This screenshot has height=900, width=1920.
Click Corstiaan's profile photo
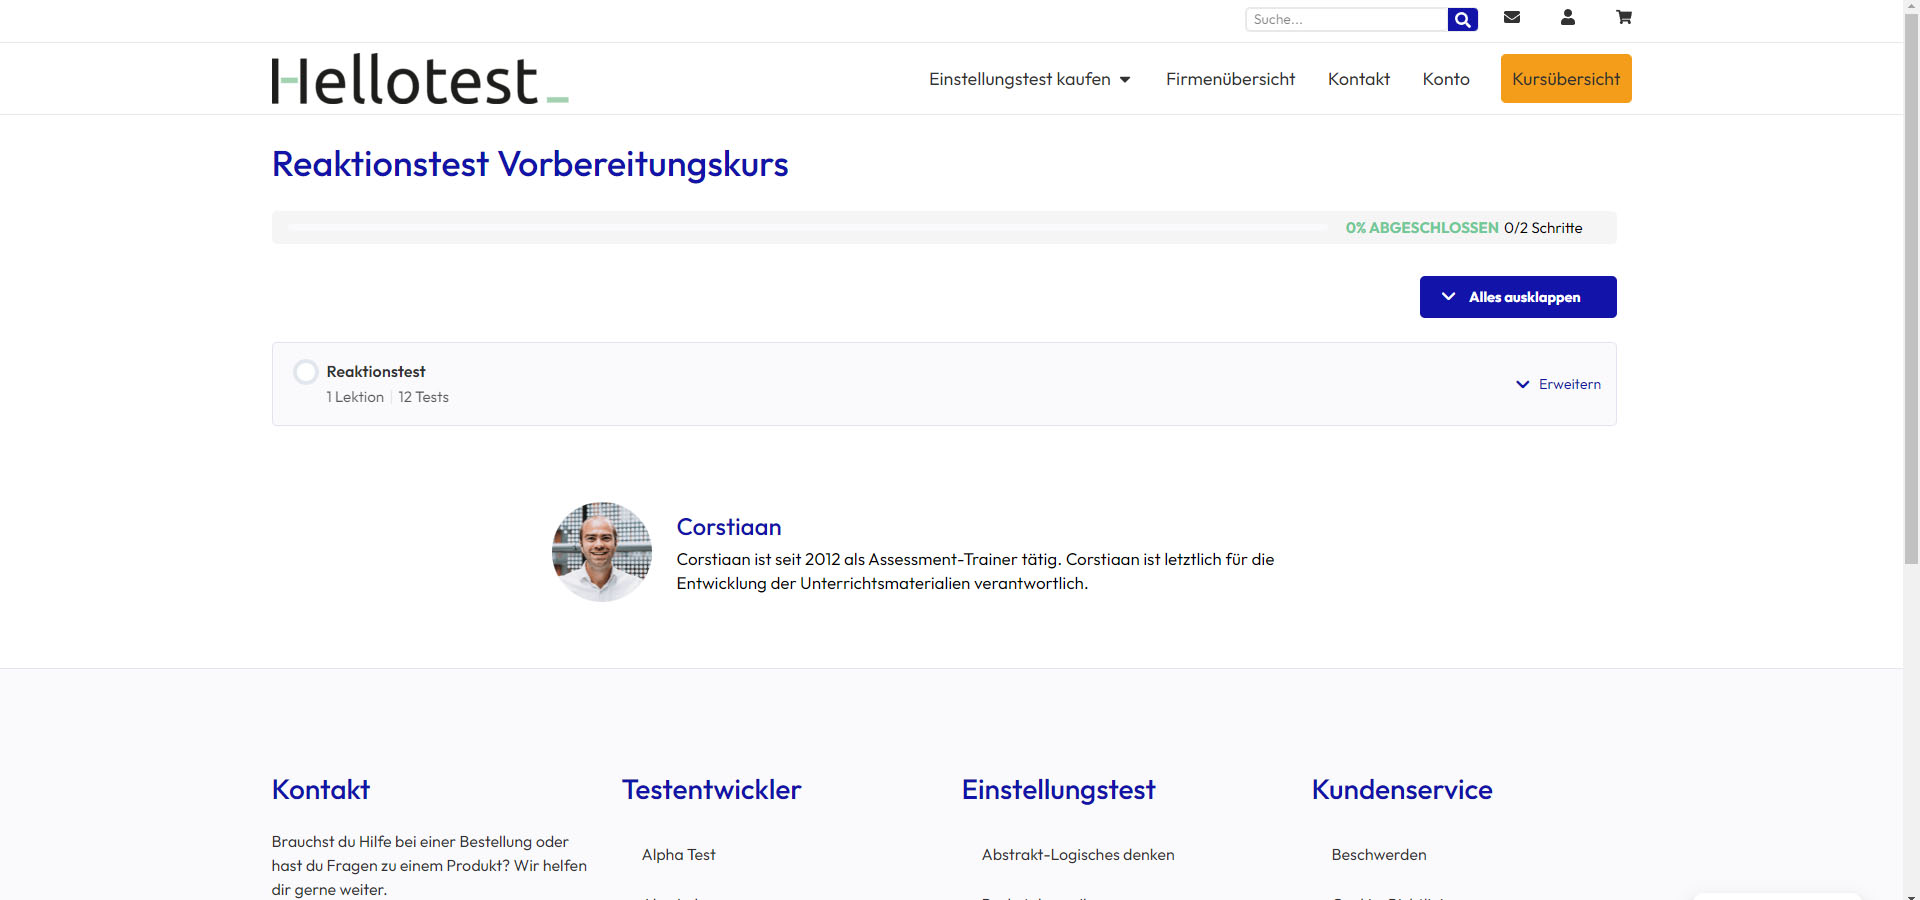click(602, 552)
